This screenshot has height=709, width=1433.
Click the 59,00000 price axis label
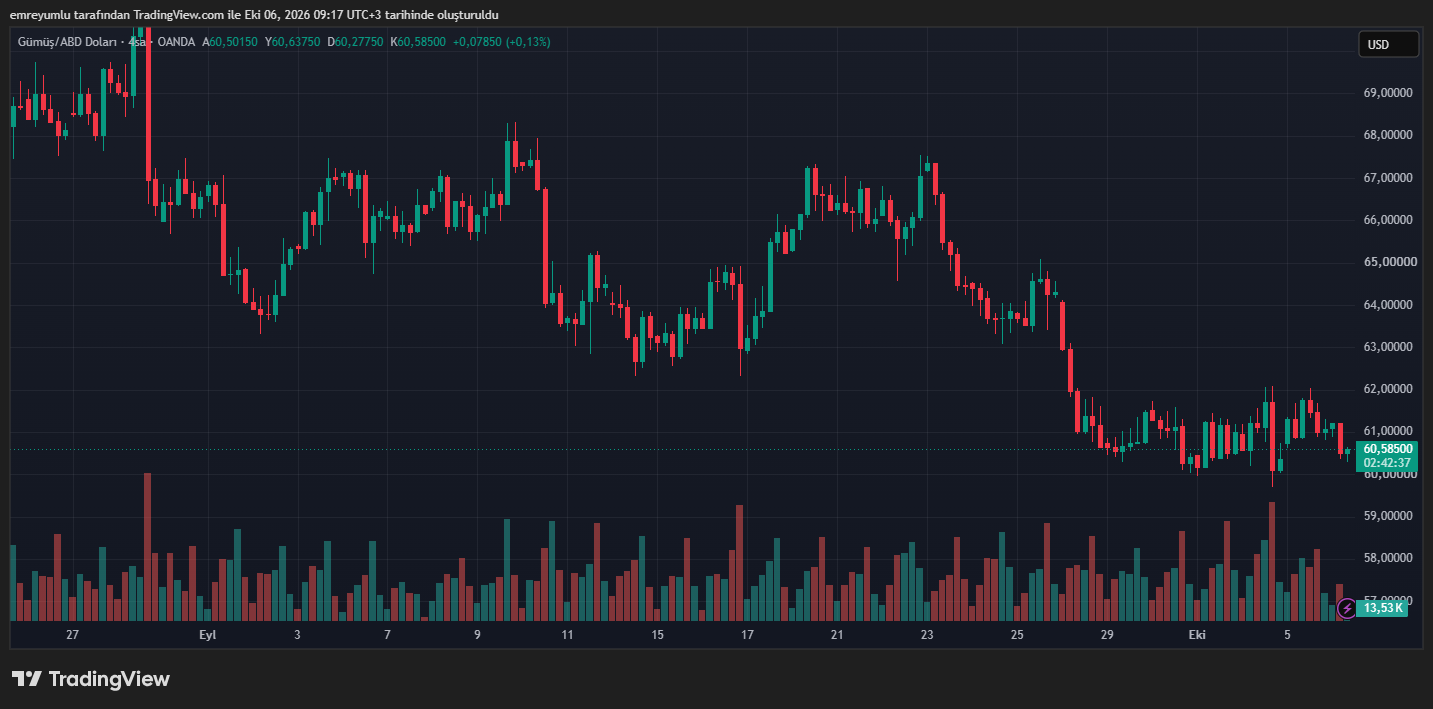[x=1390, y=516]
